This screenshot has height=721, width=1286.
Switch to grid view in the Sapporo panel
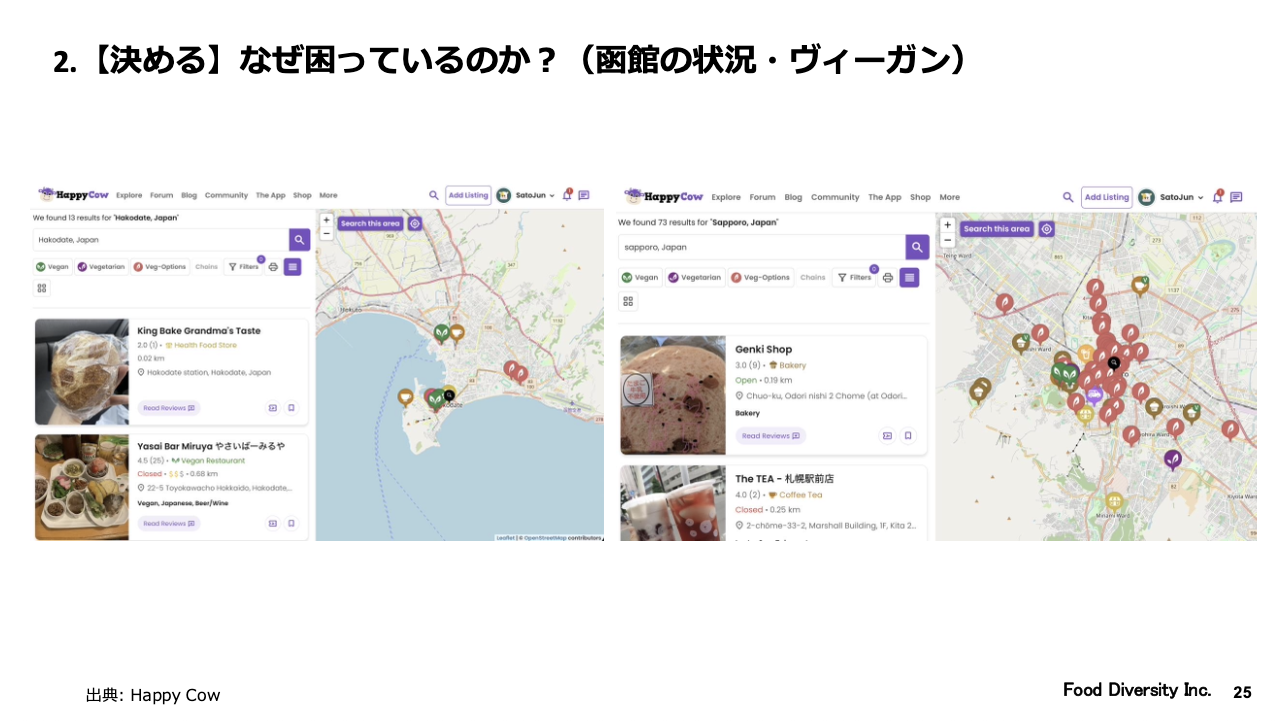(x=628, y=300)
